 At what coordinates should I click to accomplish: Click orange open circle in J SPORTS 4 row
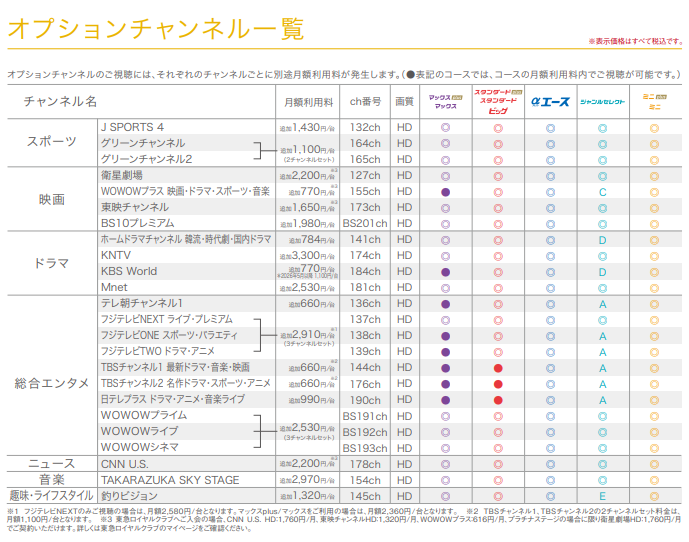click(x=654, y=128)
